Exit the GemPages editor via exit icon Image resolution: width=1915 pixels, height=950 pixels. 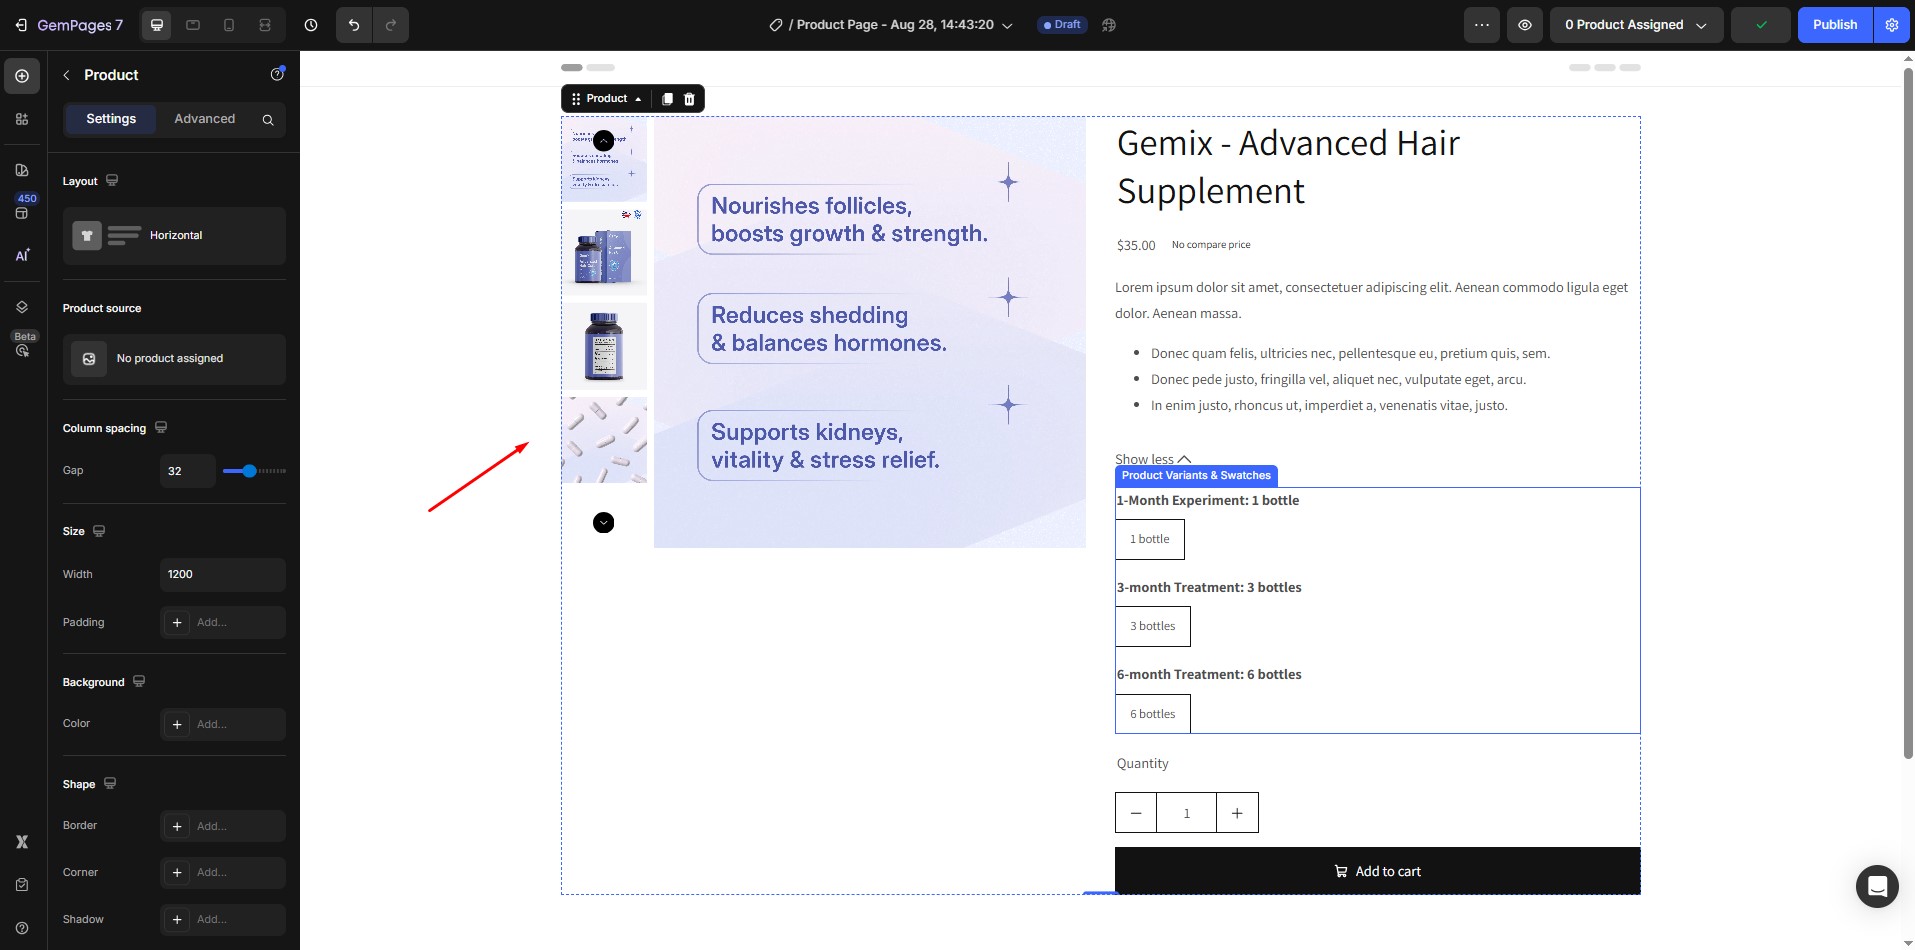(x=21, y=25)
